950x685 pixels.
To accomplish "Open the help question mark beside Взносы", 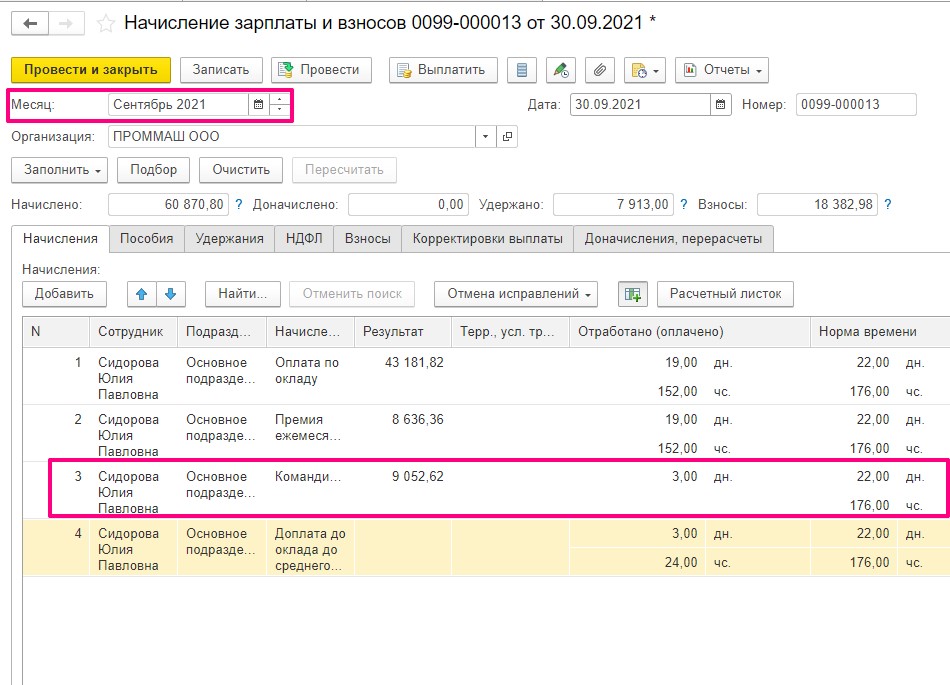I will (888, 205).
